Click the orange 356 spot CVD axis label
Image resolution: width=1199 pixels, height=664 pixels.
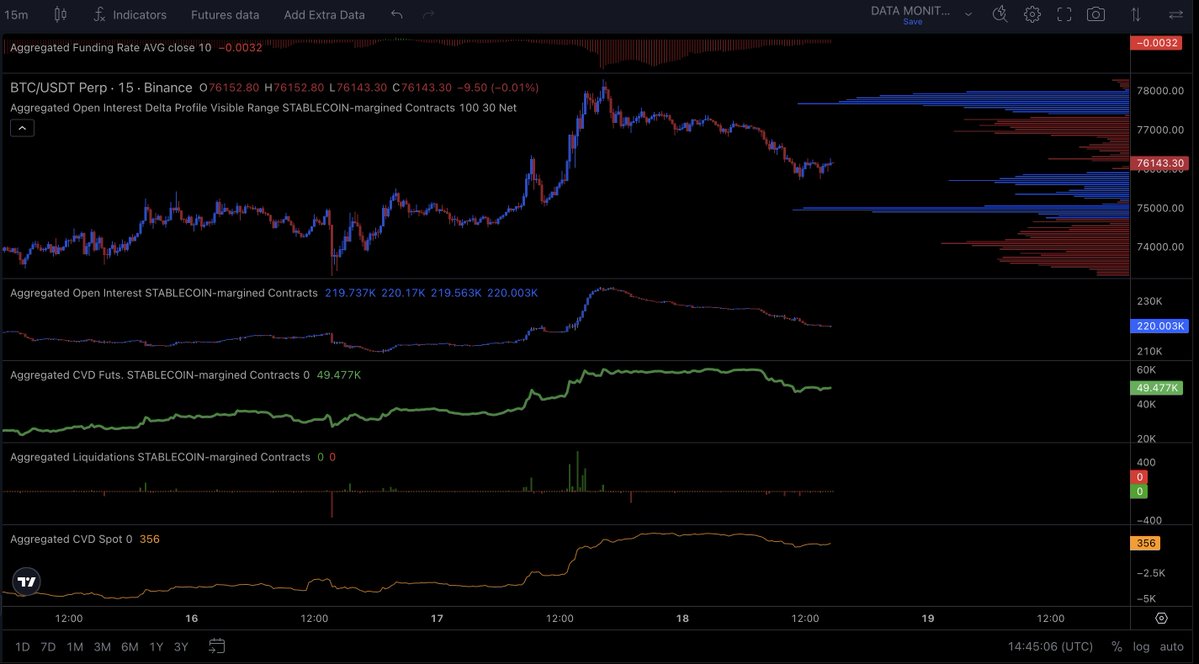[x=1145, y=543]
